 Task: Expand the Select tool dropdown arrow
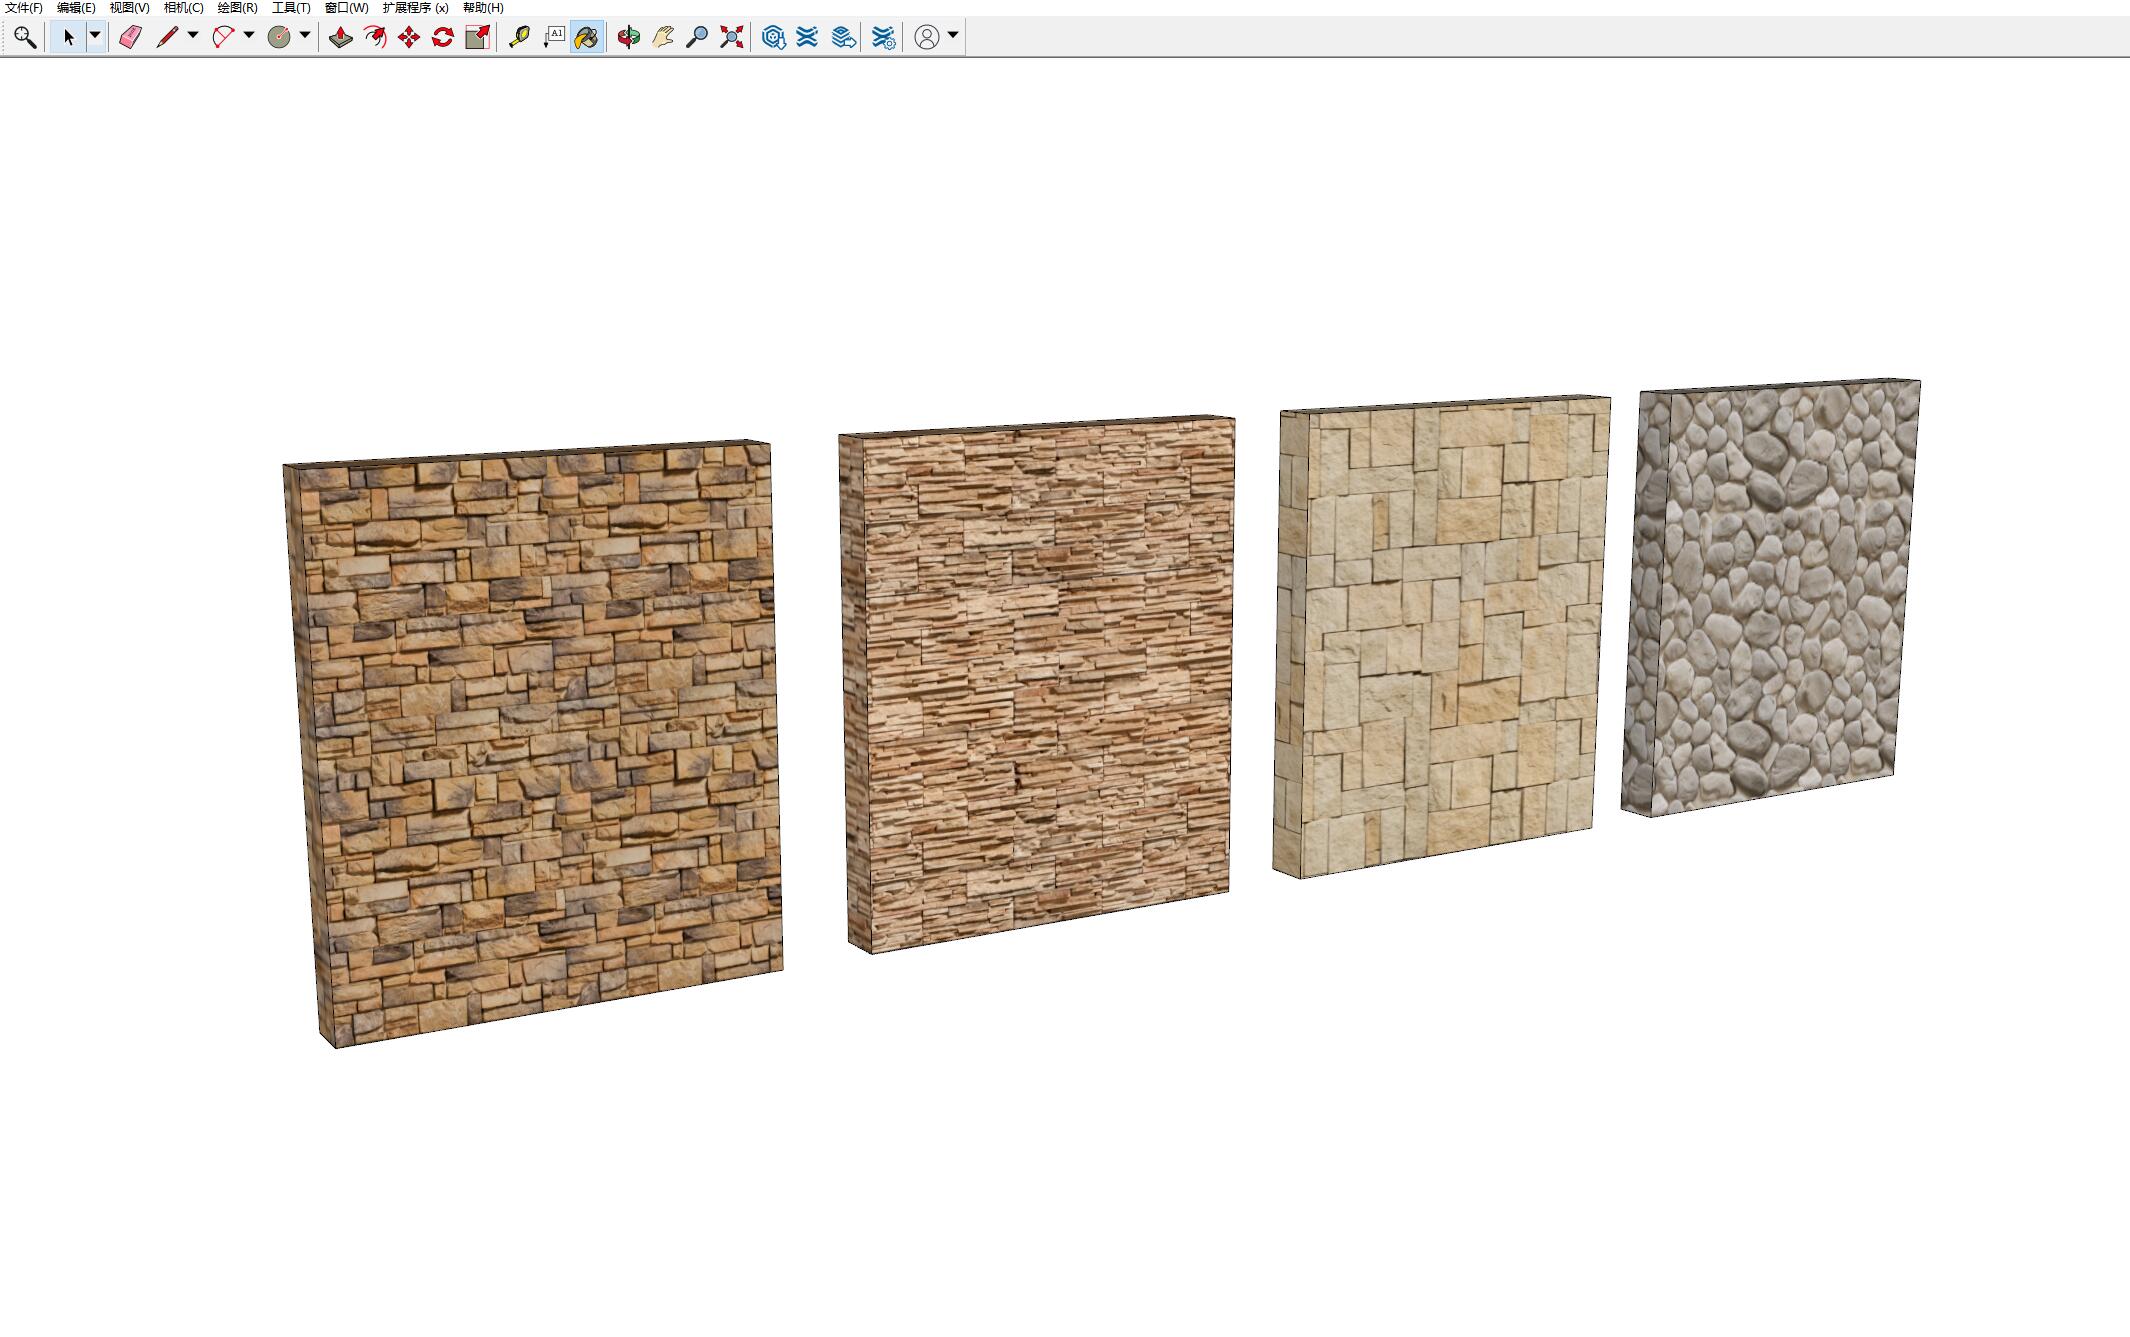click(95, 36)
